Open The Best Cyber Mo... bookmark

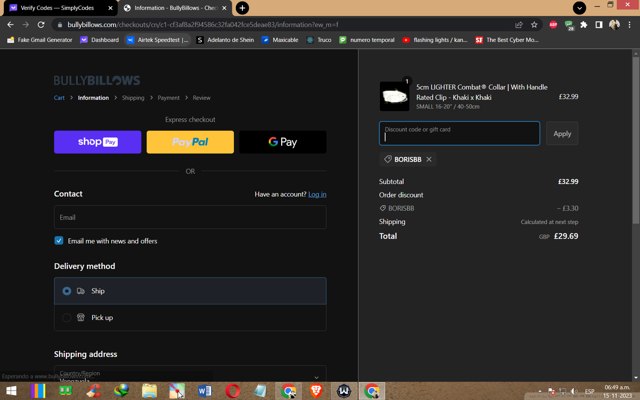tap(507, 40)
